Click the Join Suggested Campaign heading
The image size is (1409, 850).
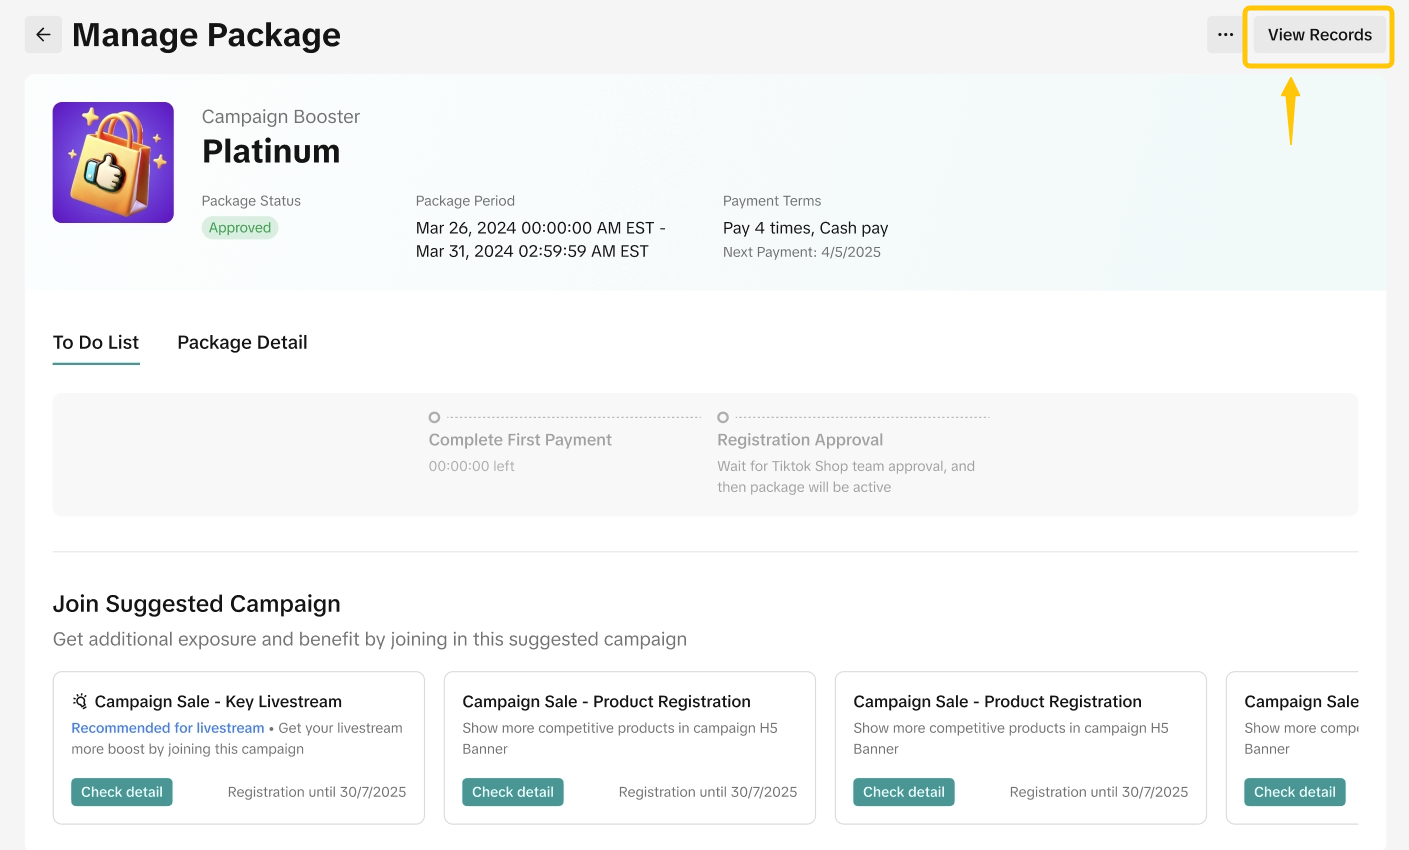click(197, 604)
